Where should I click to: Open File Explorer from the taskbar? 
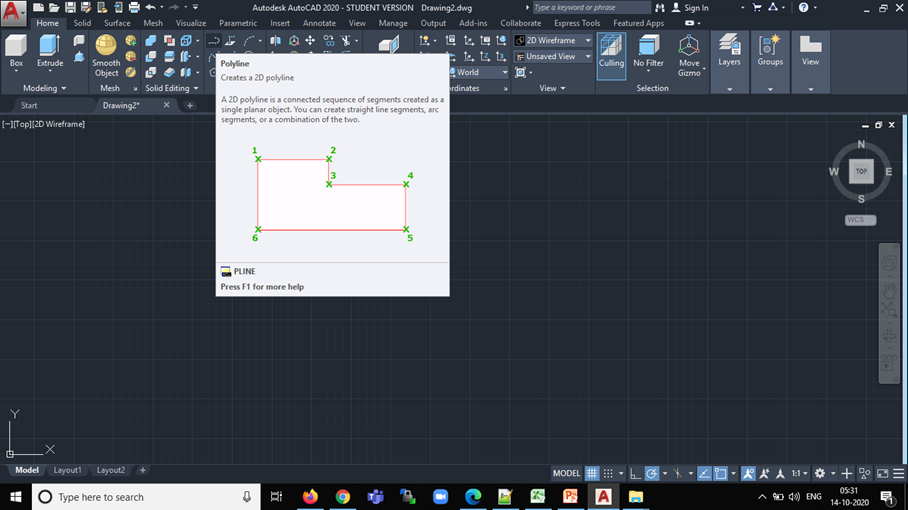(636, 497)
